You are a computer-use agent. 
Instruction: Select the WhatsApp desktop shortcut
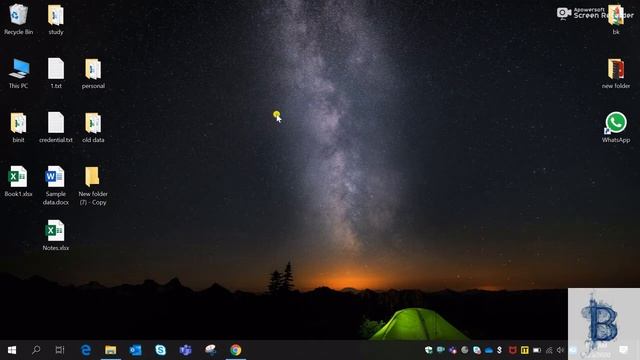[616, 127]
